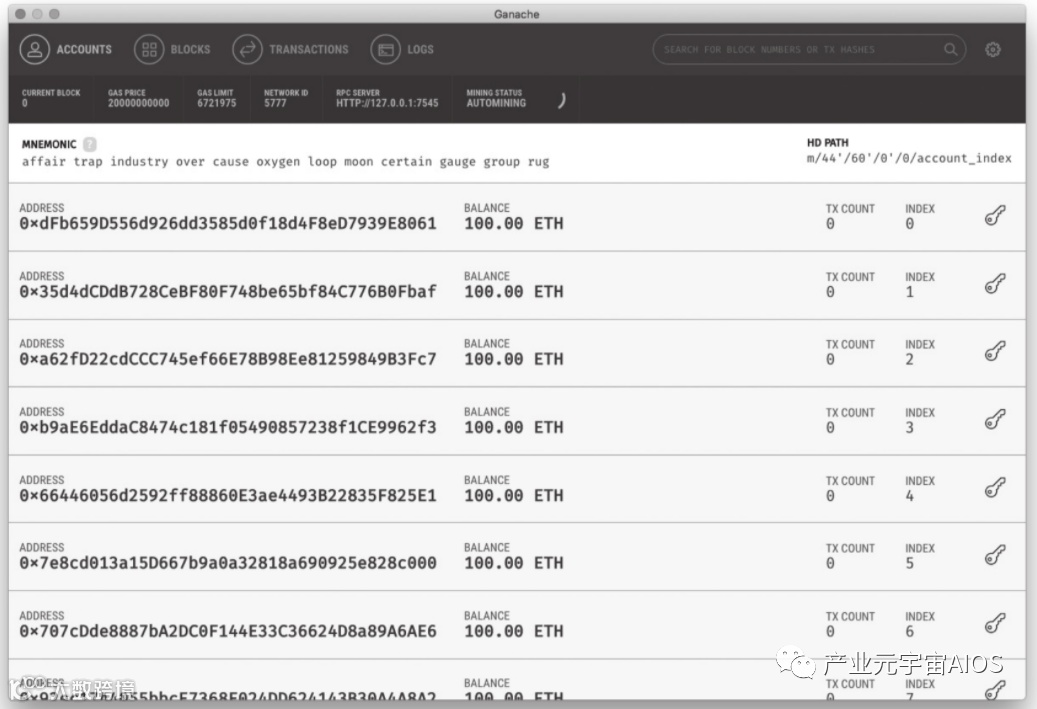Open the Accounts tab
This screenshot has height=709, width=1037.
65,50
